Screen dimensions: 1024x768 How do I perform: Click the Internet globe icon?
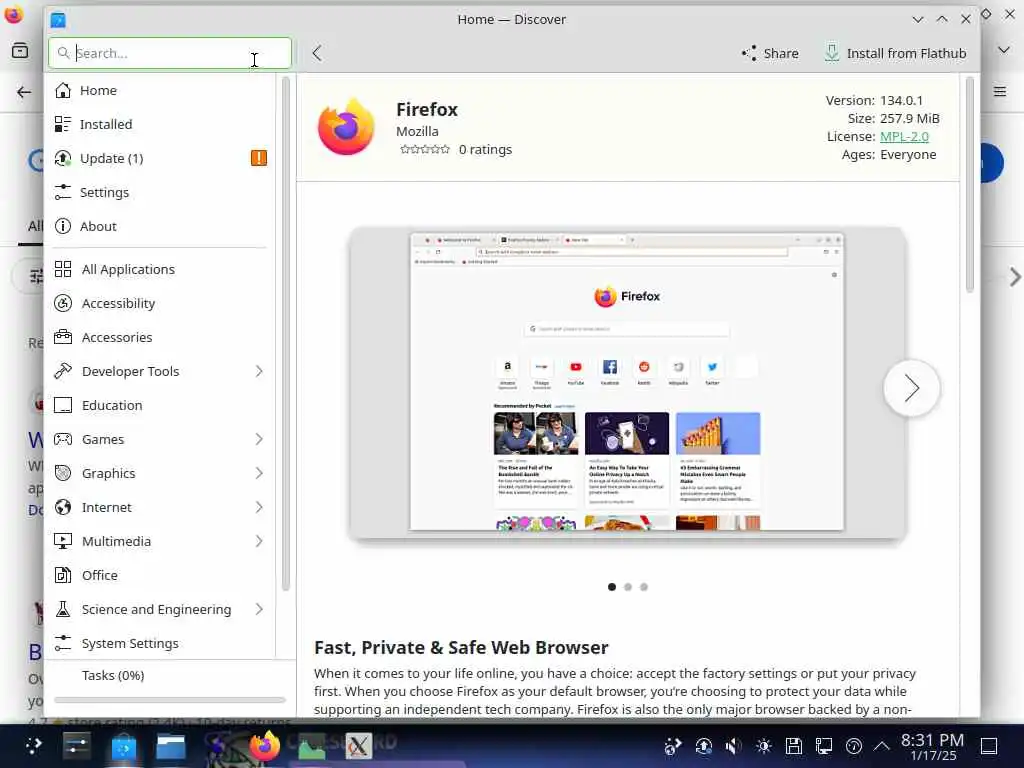63,507
